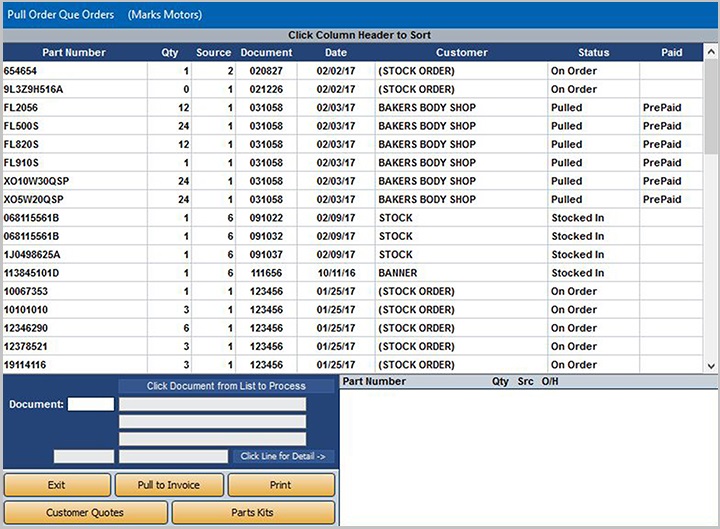This screenshot has height=529, width=720.
Task: Sort by the Document column header
Action: click(266, 52)
